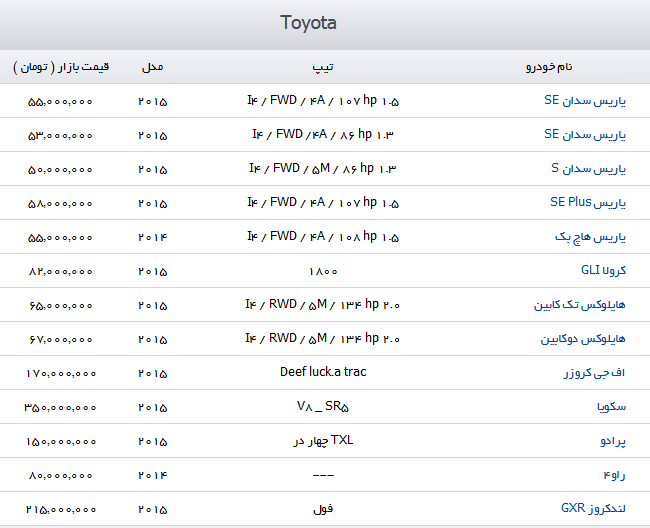Select the 350,000,000 price cell
Image resolution: width=650 pixels, height=528 pixels.
pos(60,407)
